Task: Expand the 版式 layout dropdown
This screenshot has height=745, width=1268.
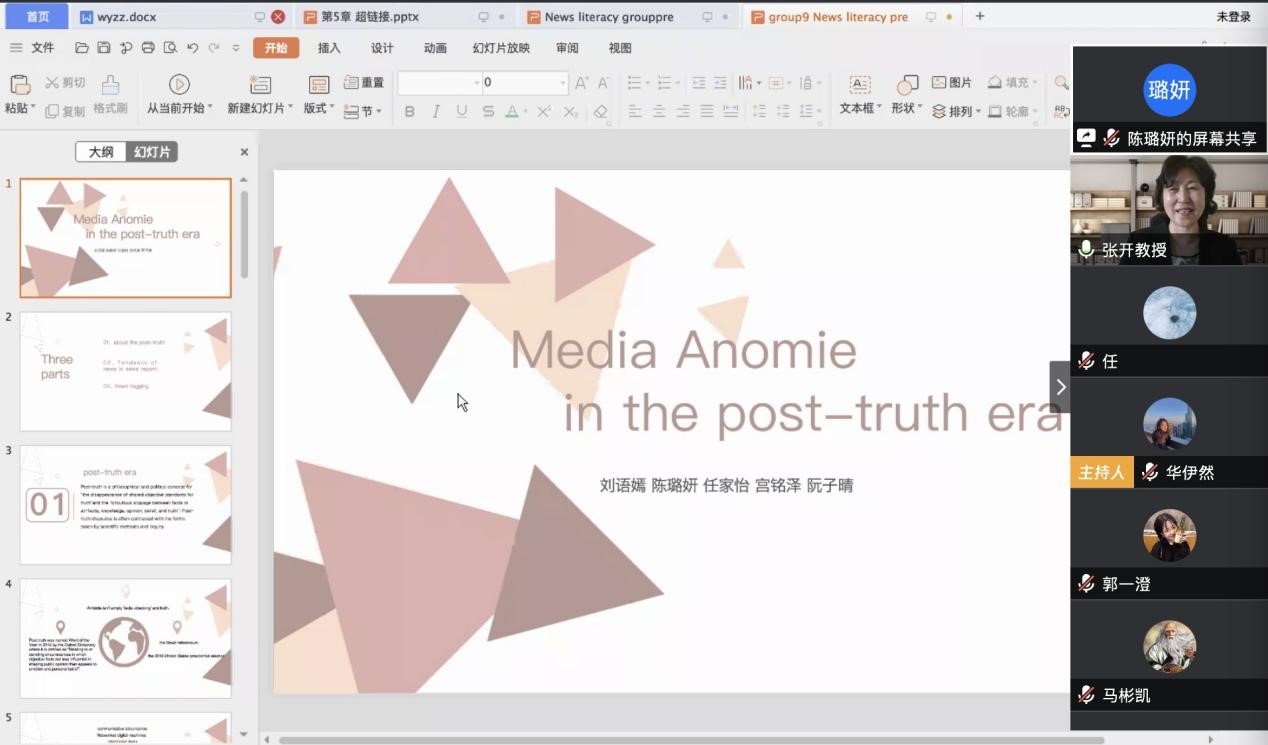Action: pos(319,108)
